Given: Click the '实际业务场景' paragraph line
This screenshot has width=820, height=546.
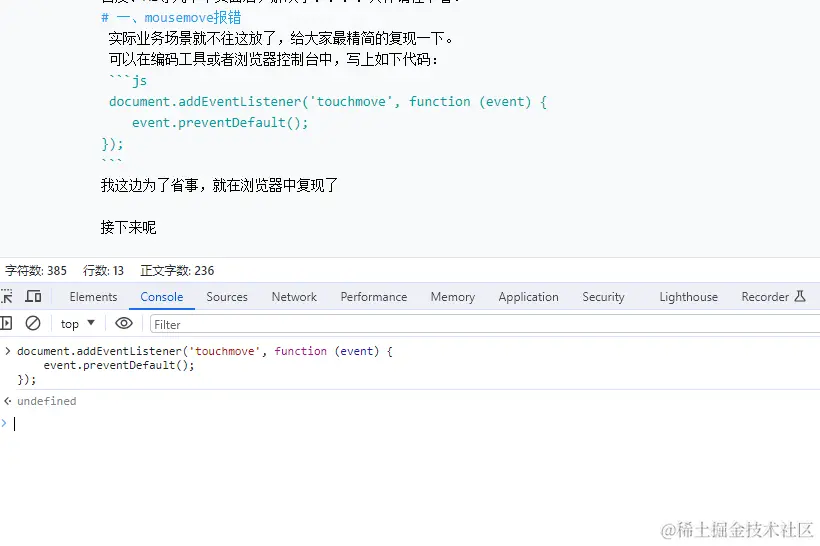Looking at the screenshot, I should (x=281, y=38).
